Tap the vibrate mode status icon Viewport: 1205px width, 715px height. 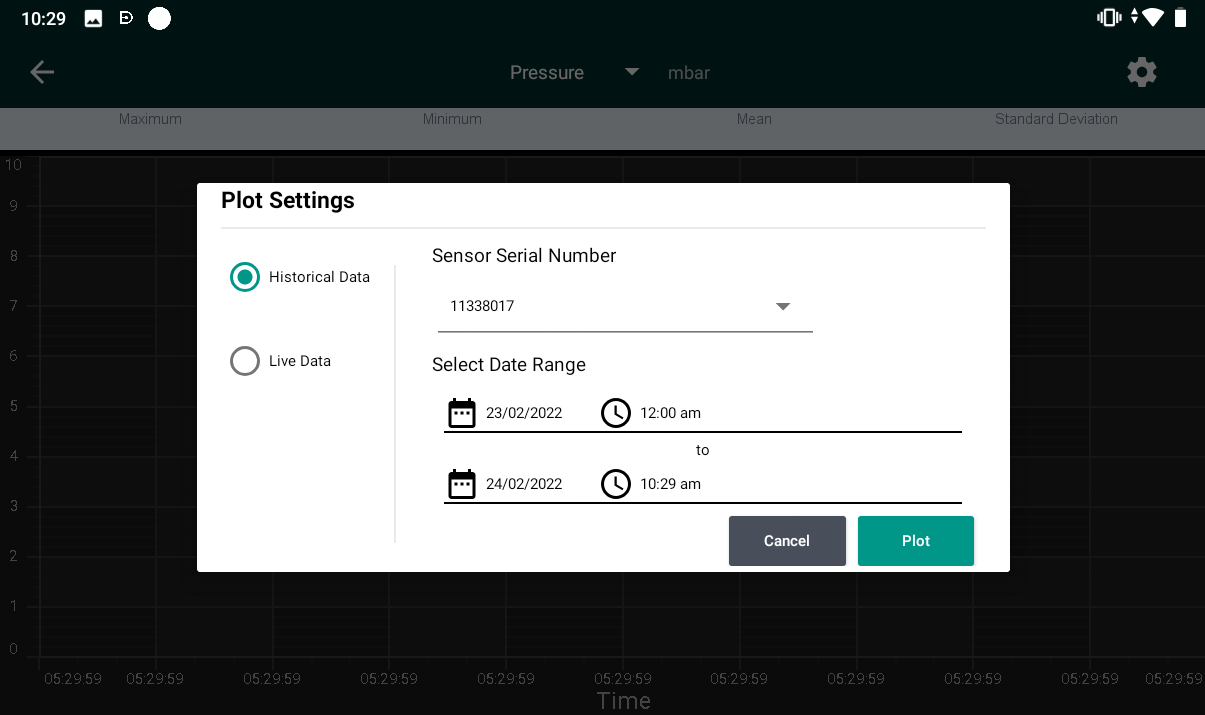click(x=1108, y=17)
